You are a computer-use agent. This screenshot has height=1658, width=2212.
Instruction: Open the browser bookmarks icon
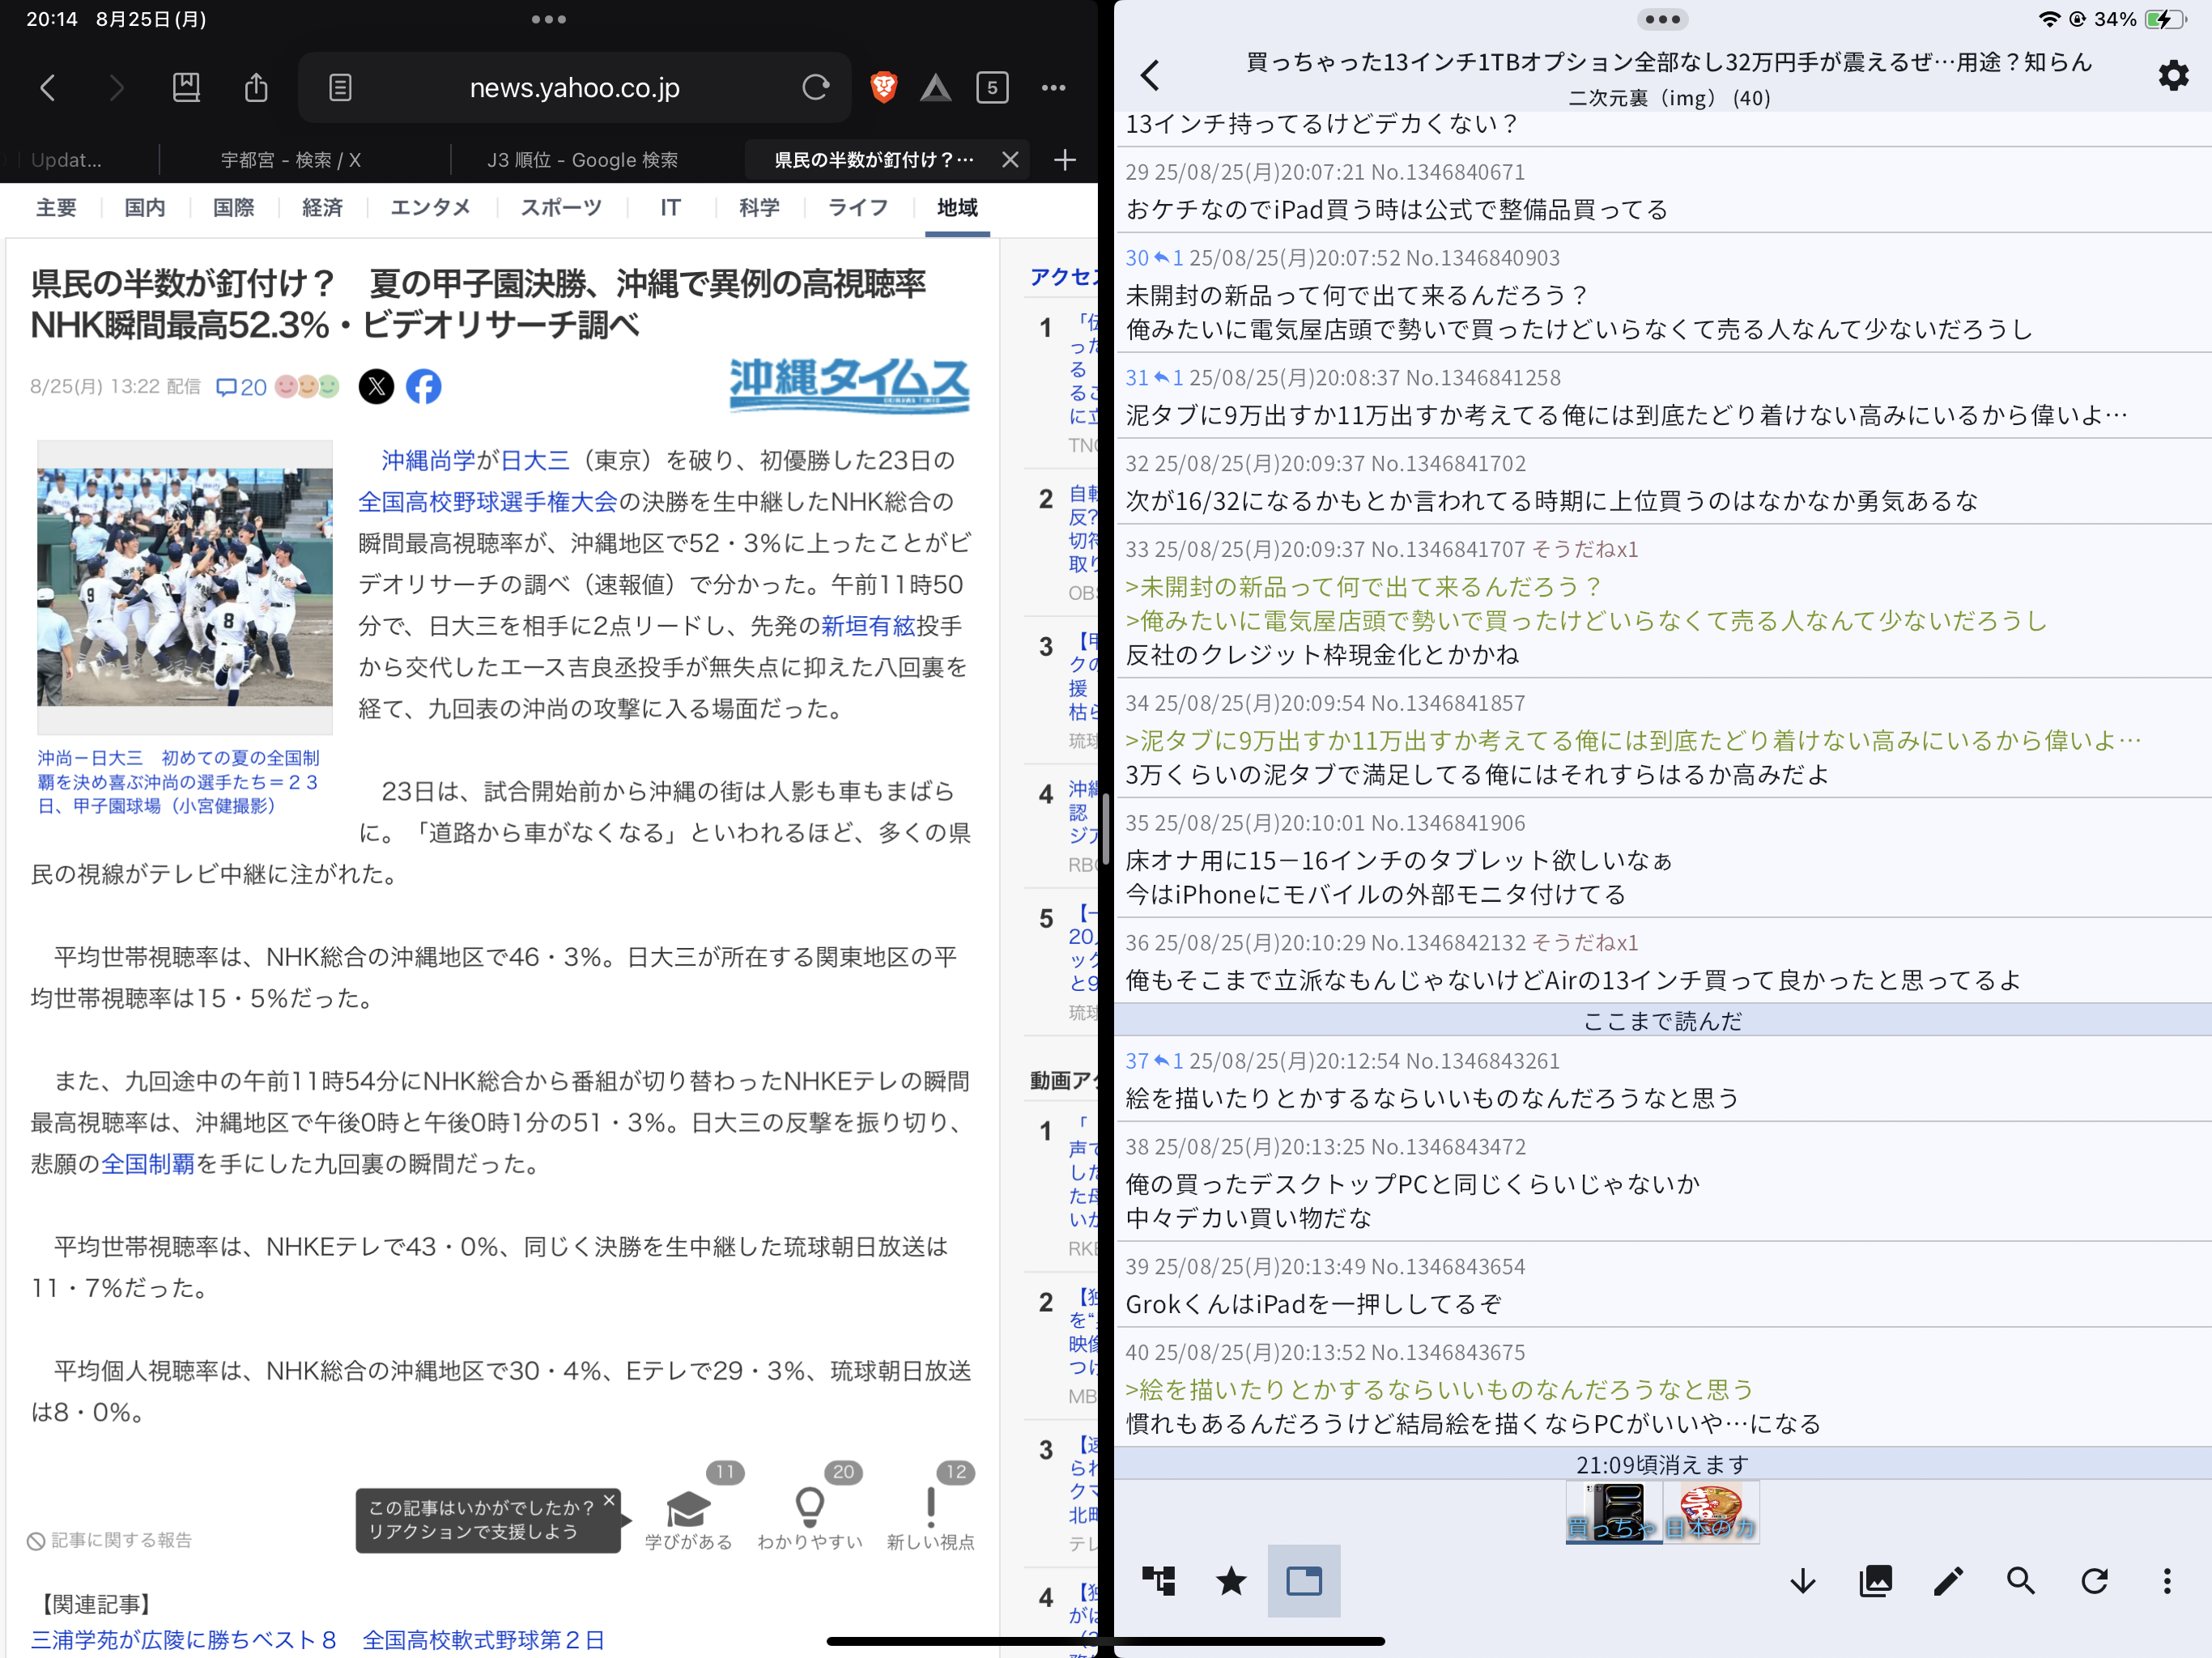[x=186, y=88]
